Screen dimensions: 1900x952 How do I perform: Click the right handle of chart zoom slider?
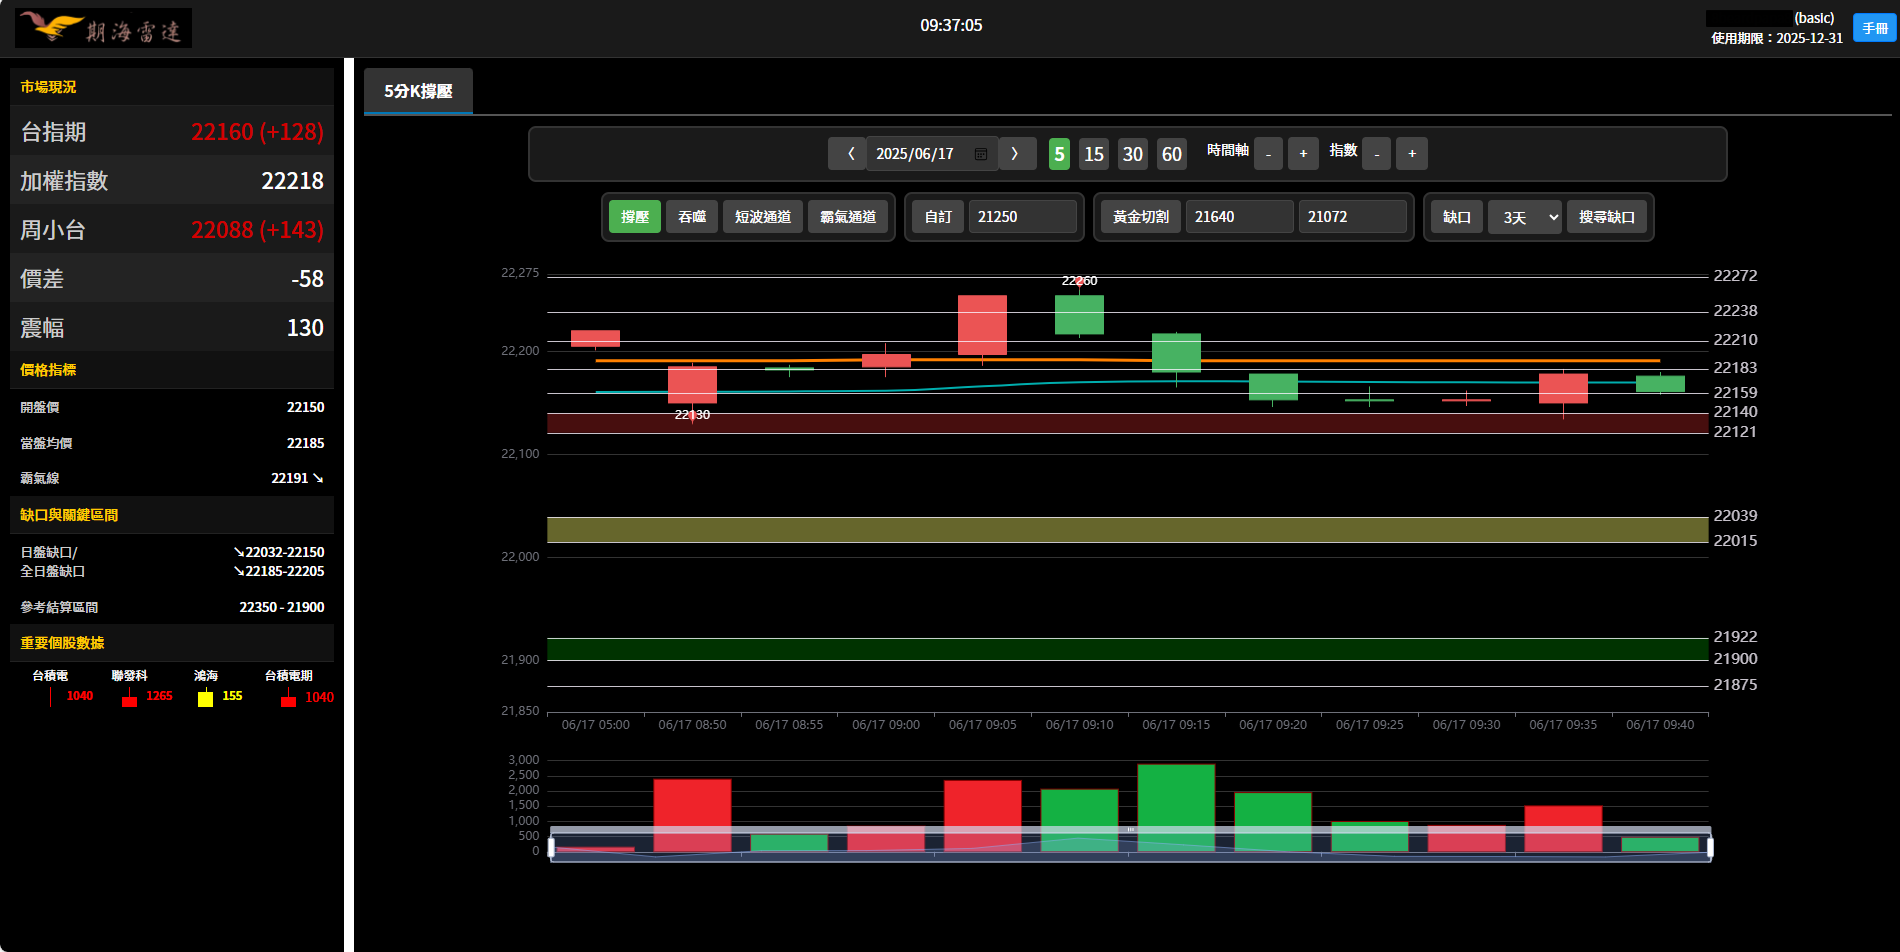1710,848
